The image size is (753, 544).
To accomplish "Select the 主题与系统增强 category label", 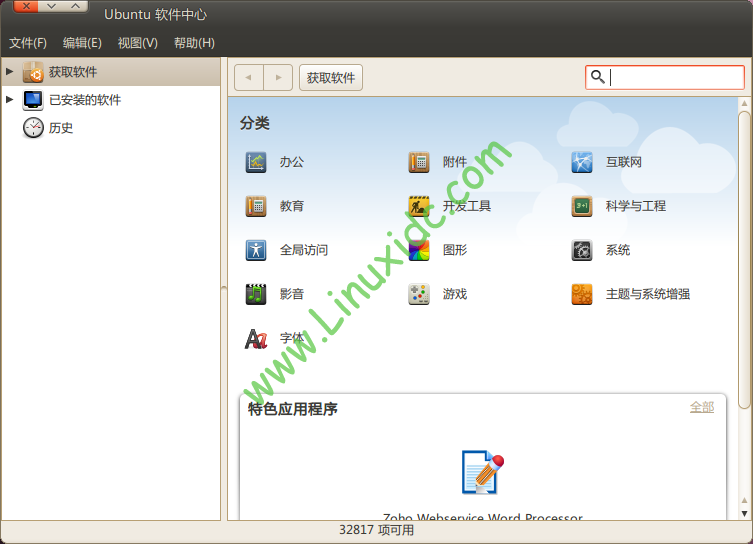I will (648, 294).
